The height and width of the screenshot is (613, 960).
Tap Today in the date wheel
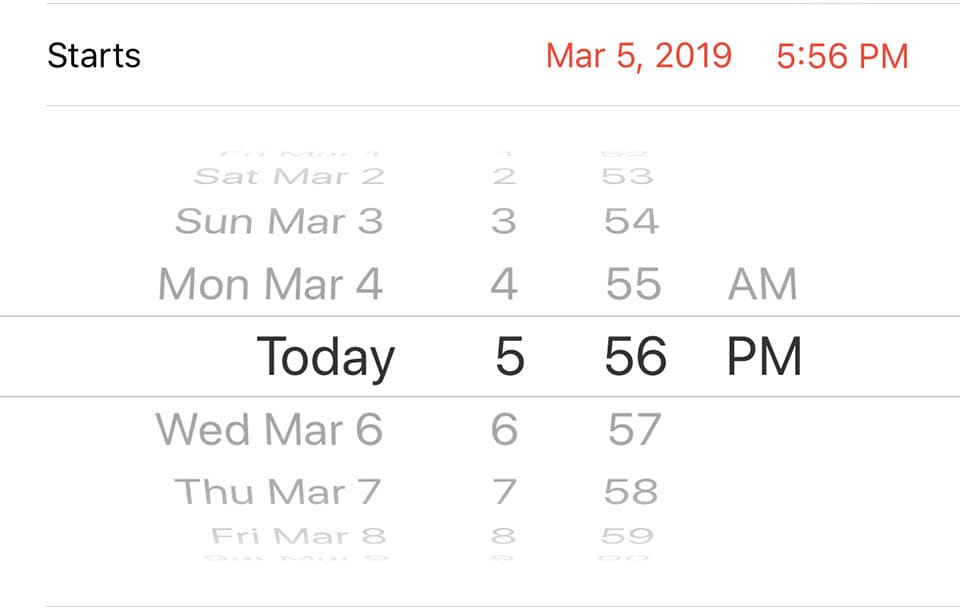[325, 357]
